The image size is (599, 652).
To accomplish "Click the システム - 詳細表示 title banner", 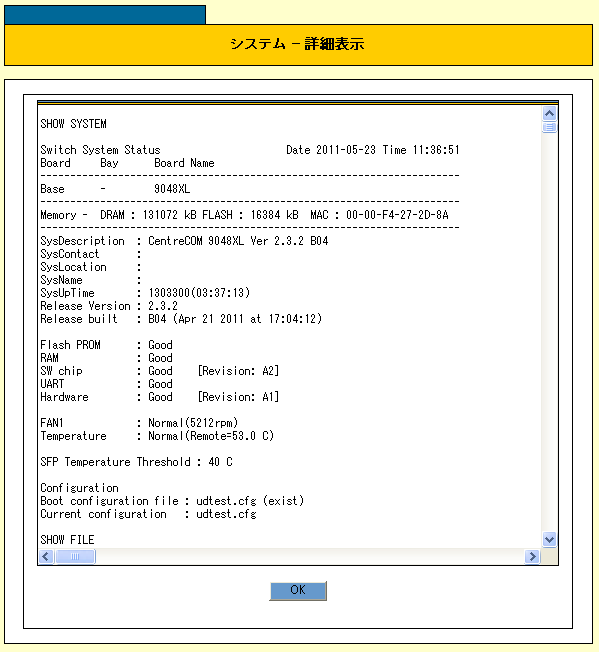I will pos(298,44).
